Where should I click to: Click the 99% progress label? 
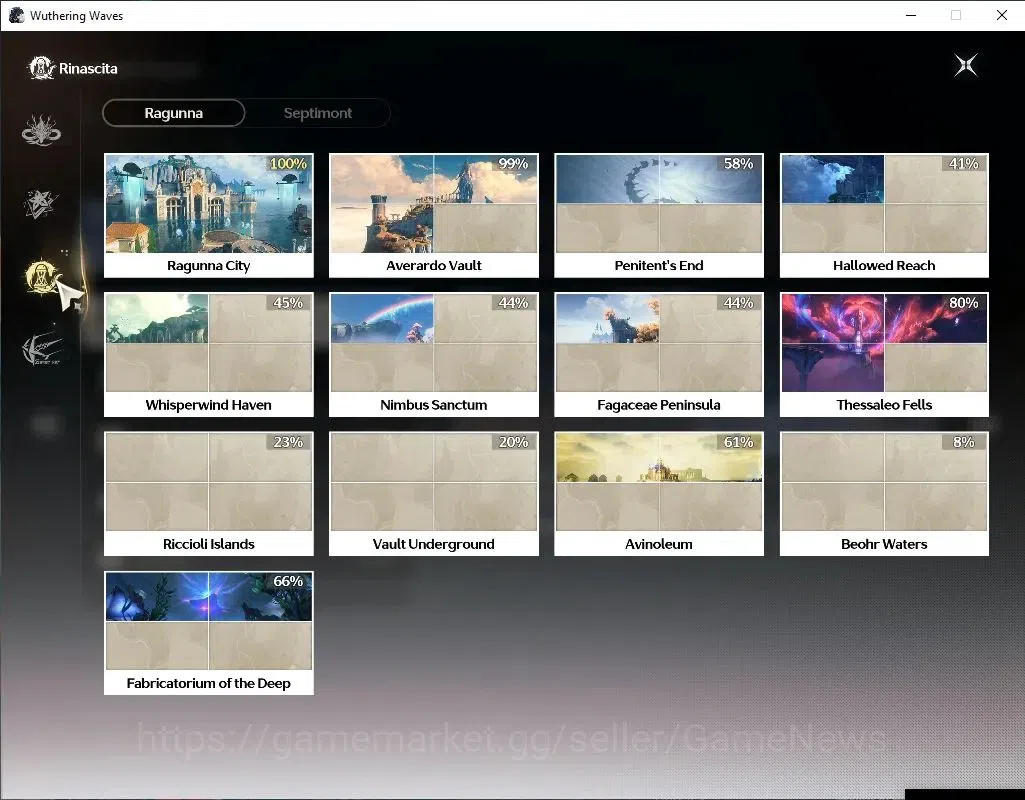tap(513, 163)
